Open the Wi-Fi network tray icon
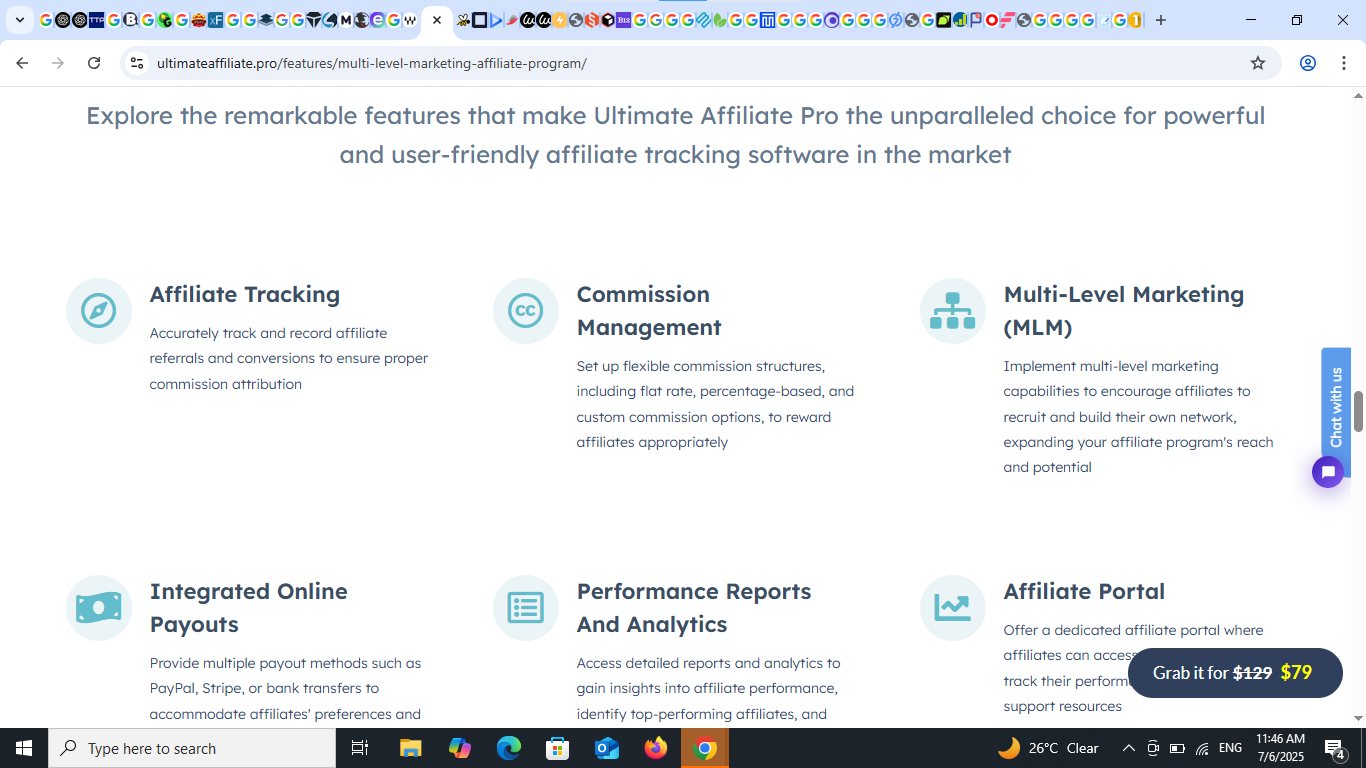 click(x=1202, y=748)
